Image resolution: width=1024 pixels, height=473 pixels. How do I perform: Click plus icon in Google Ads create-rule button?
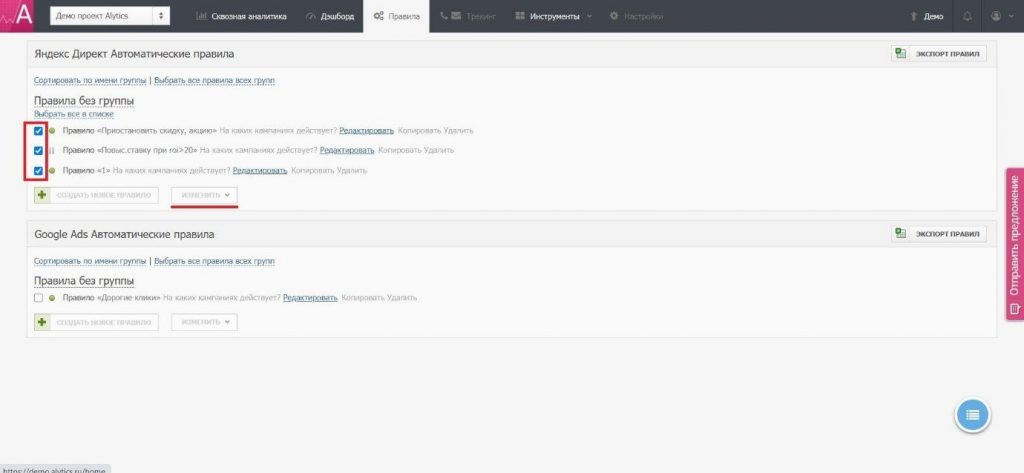point(42,322)
